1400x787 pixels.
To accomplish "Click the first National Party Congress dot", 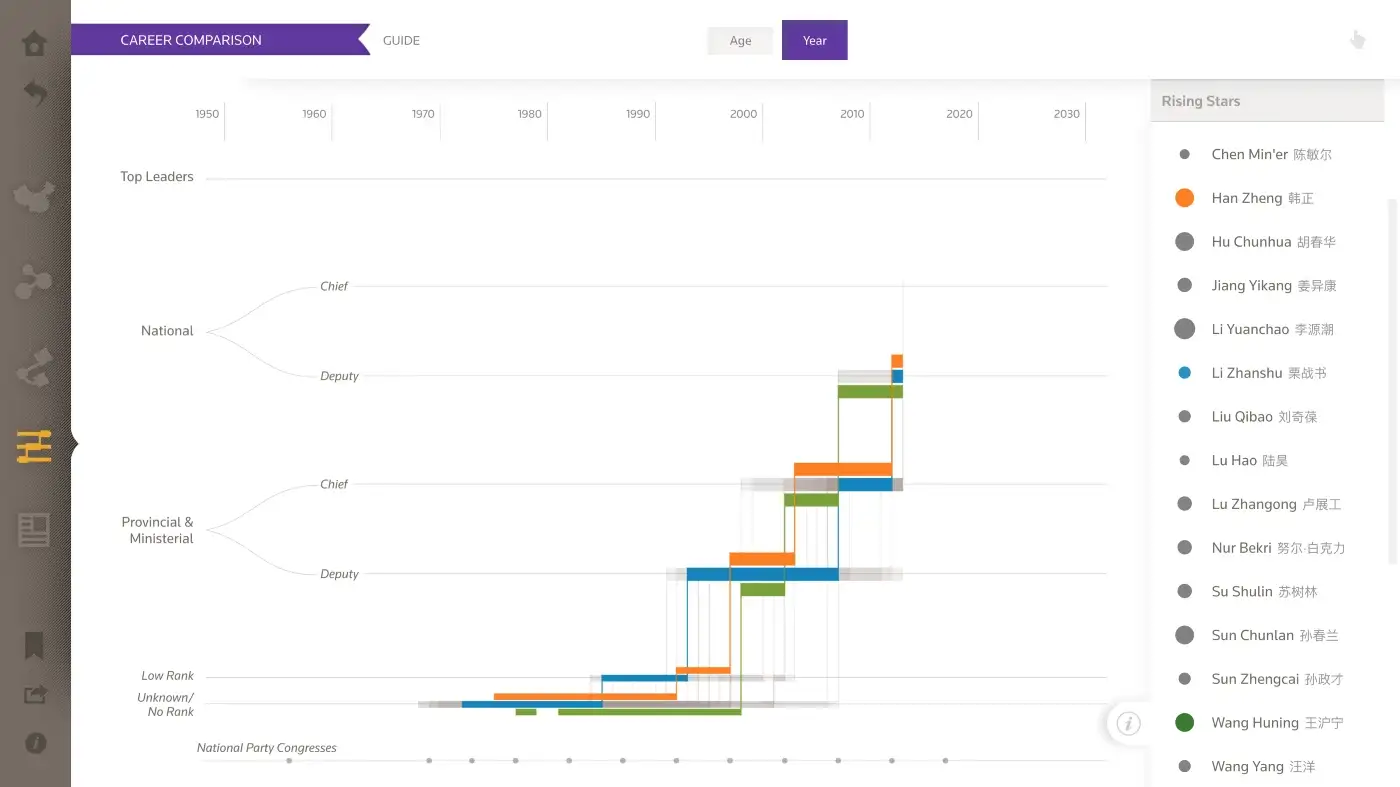I will 289,761.
